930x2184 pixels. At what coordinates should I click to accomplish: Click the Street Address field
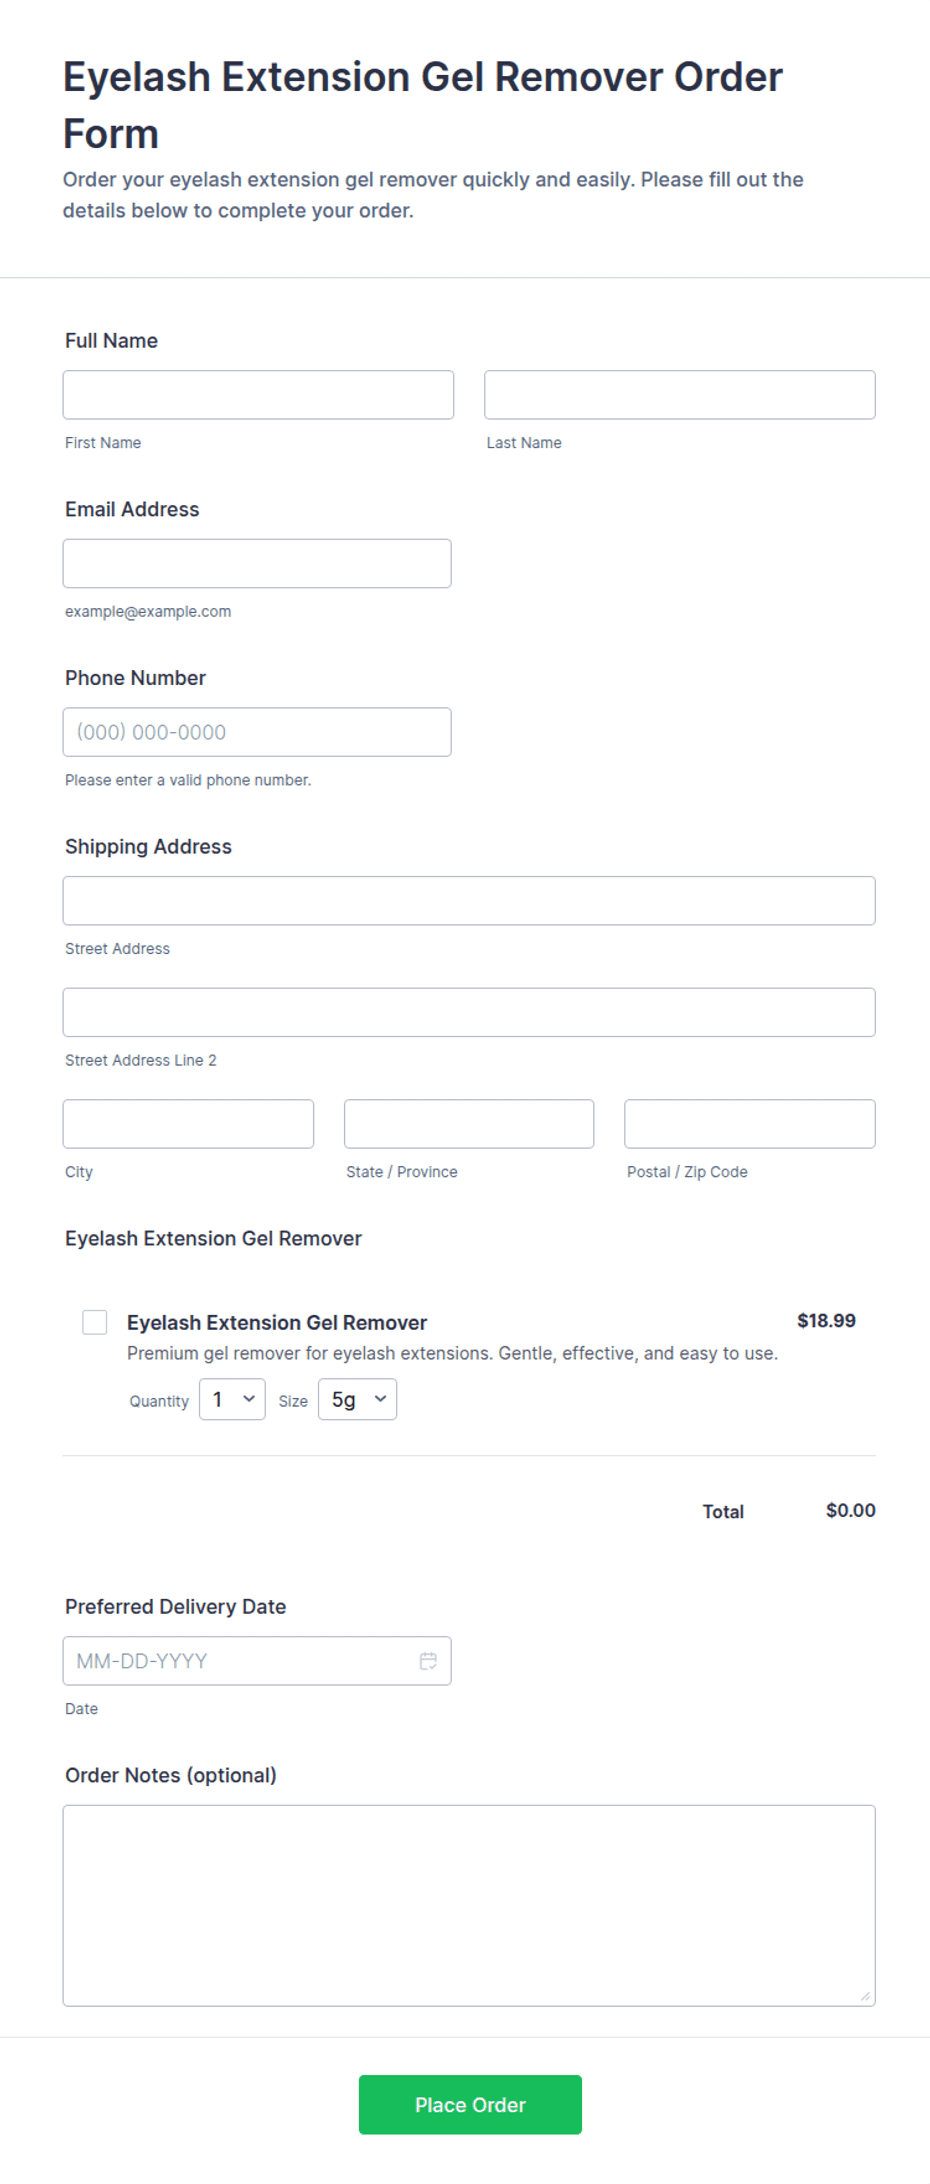(469, 901)
